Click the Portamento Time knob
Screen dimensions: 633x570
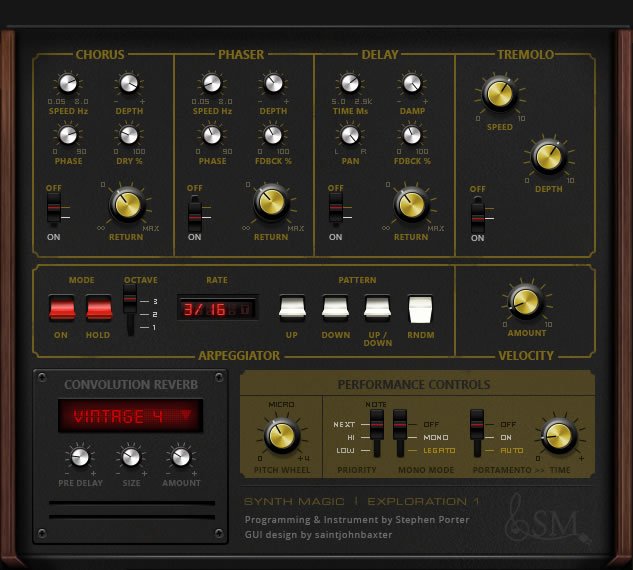[558, 436]
